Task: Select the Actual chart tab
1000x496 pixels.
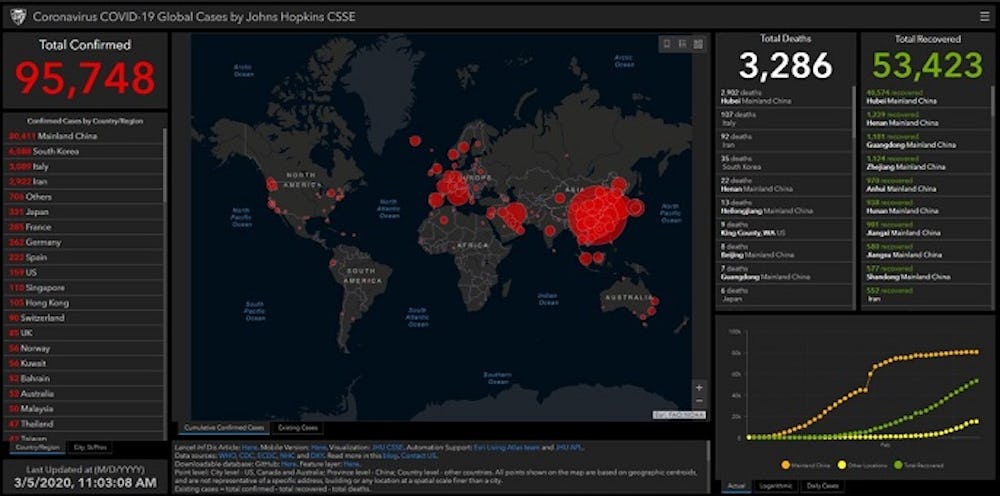Action: click(x=735, y=486)
